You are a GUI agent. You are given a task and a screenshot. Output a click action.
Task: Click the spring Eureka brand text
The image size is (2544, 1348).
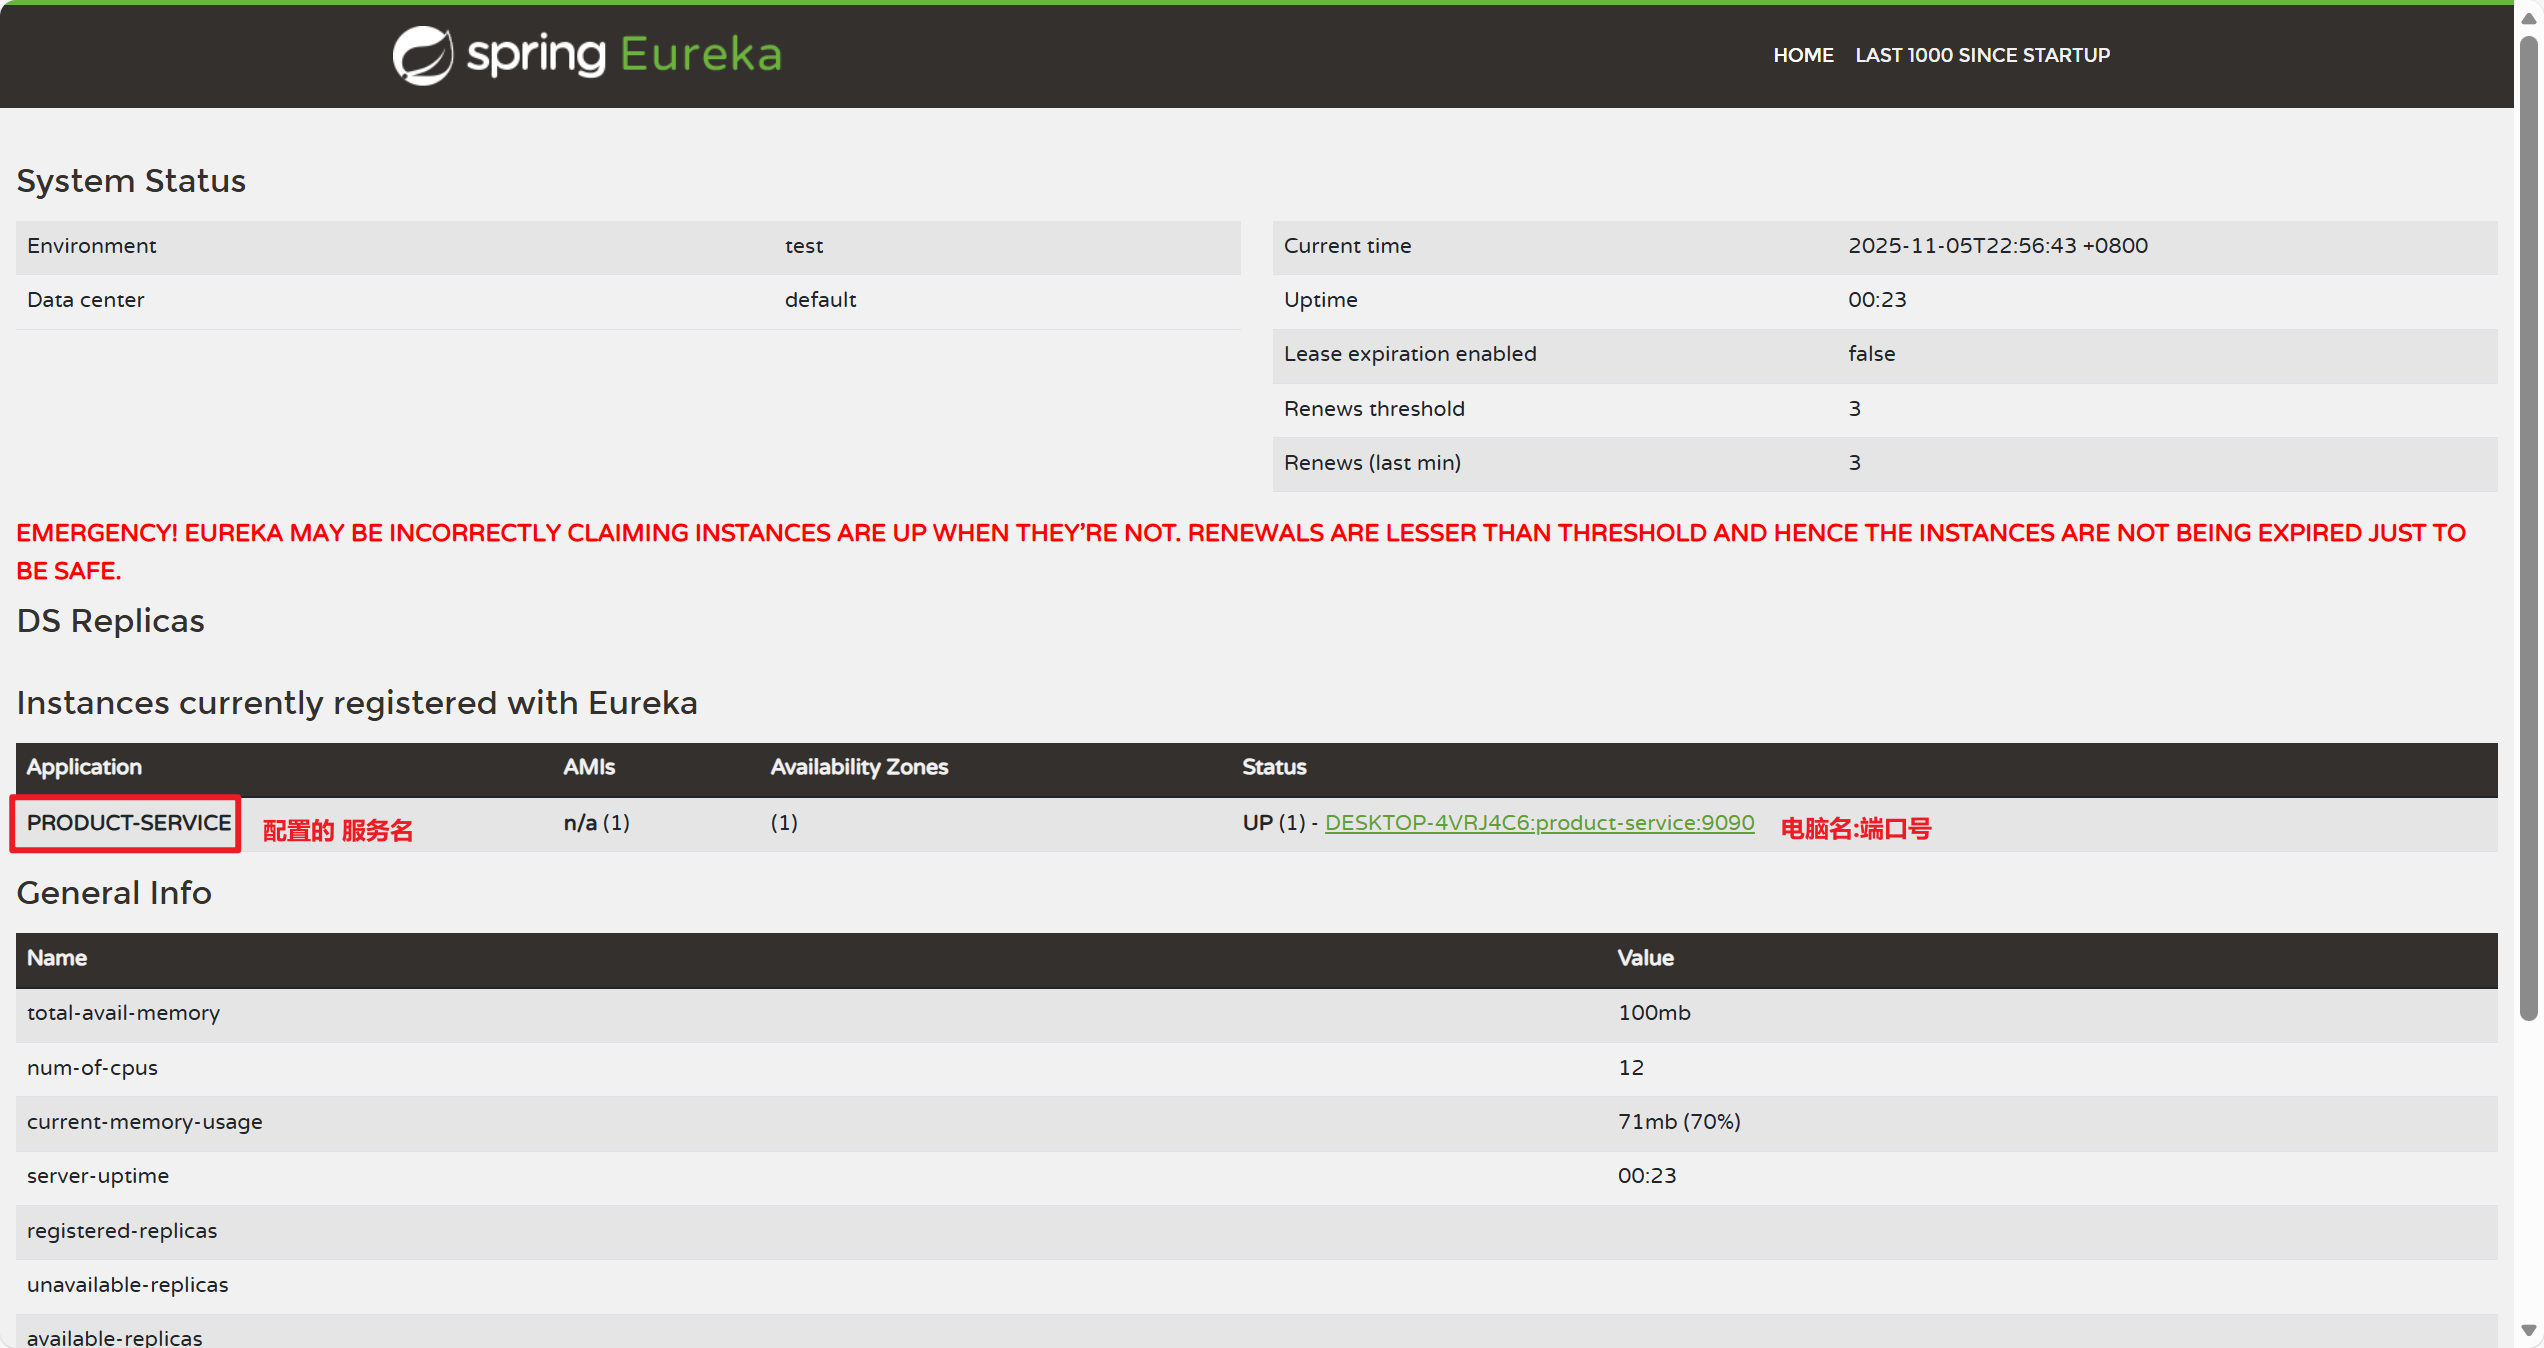[x=624, y=54]
